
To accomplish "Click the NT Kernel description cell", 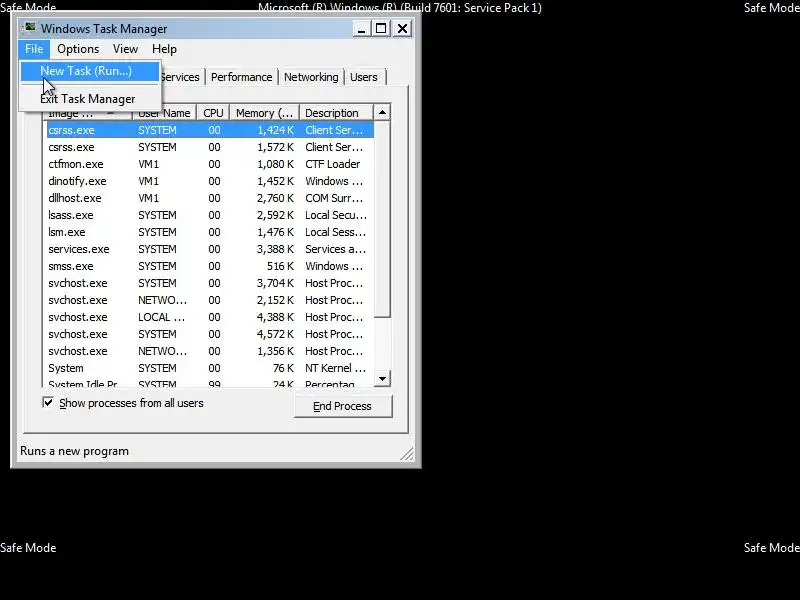I will (x=335, y=368).
